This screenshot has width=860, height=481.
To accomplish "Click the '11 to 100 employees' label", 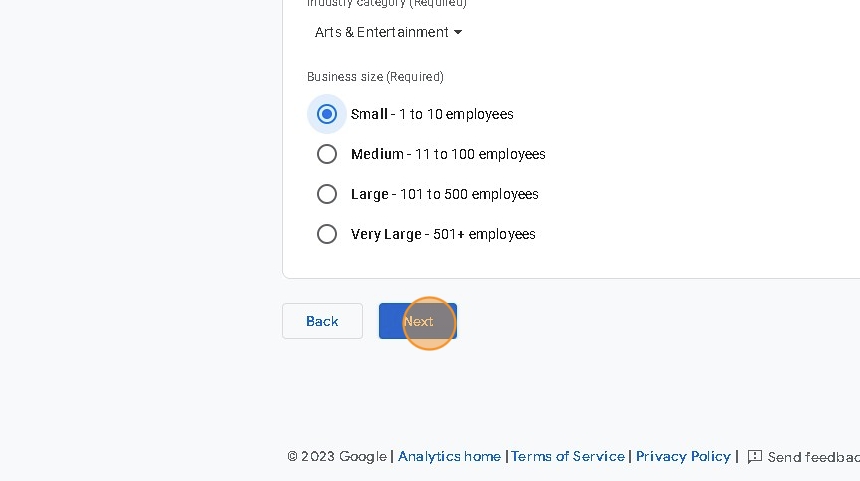I will tap(480, 154).
